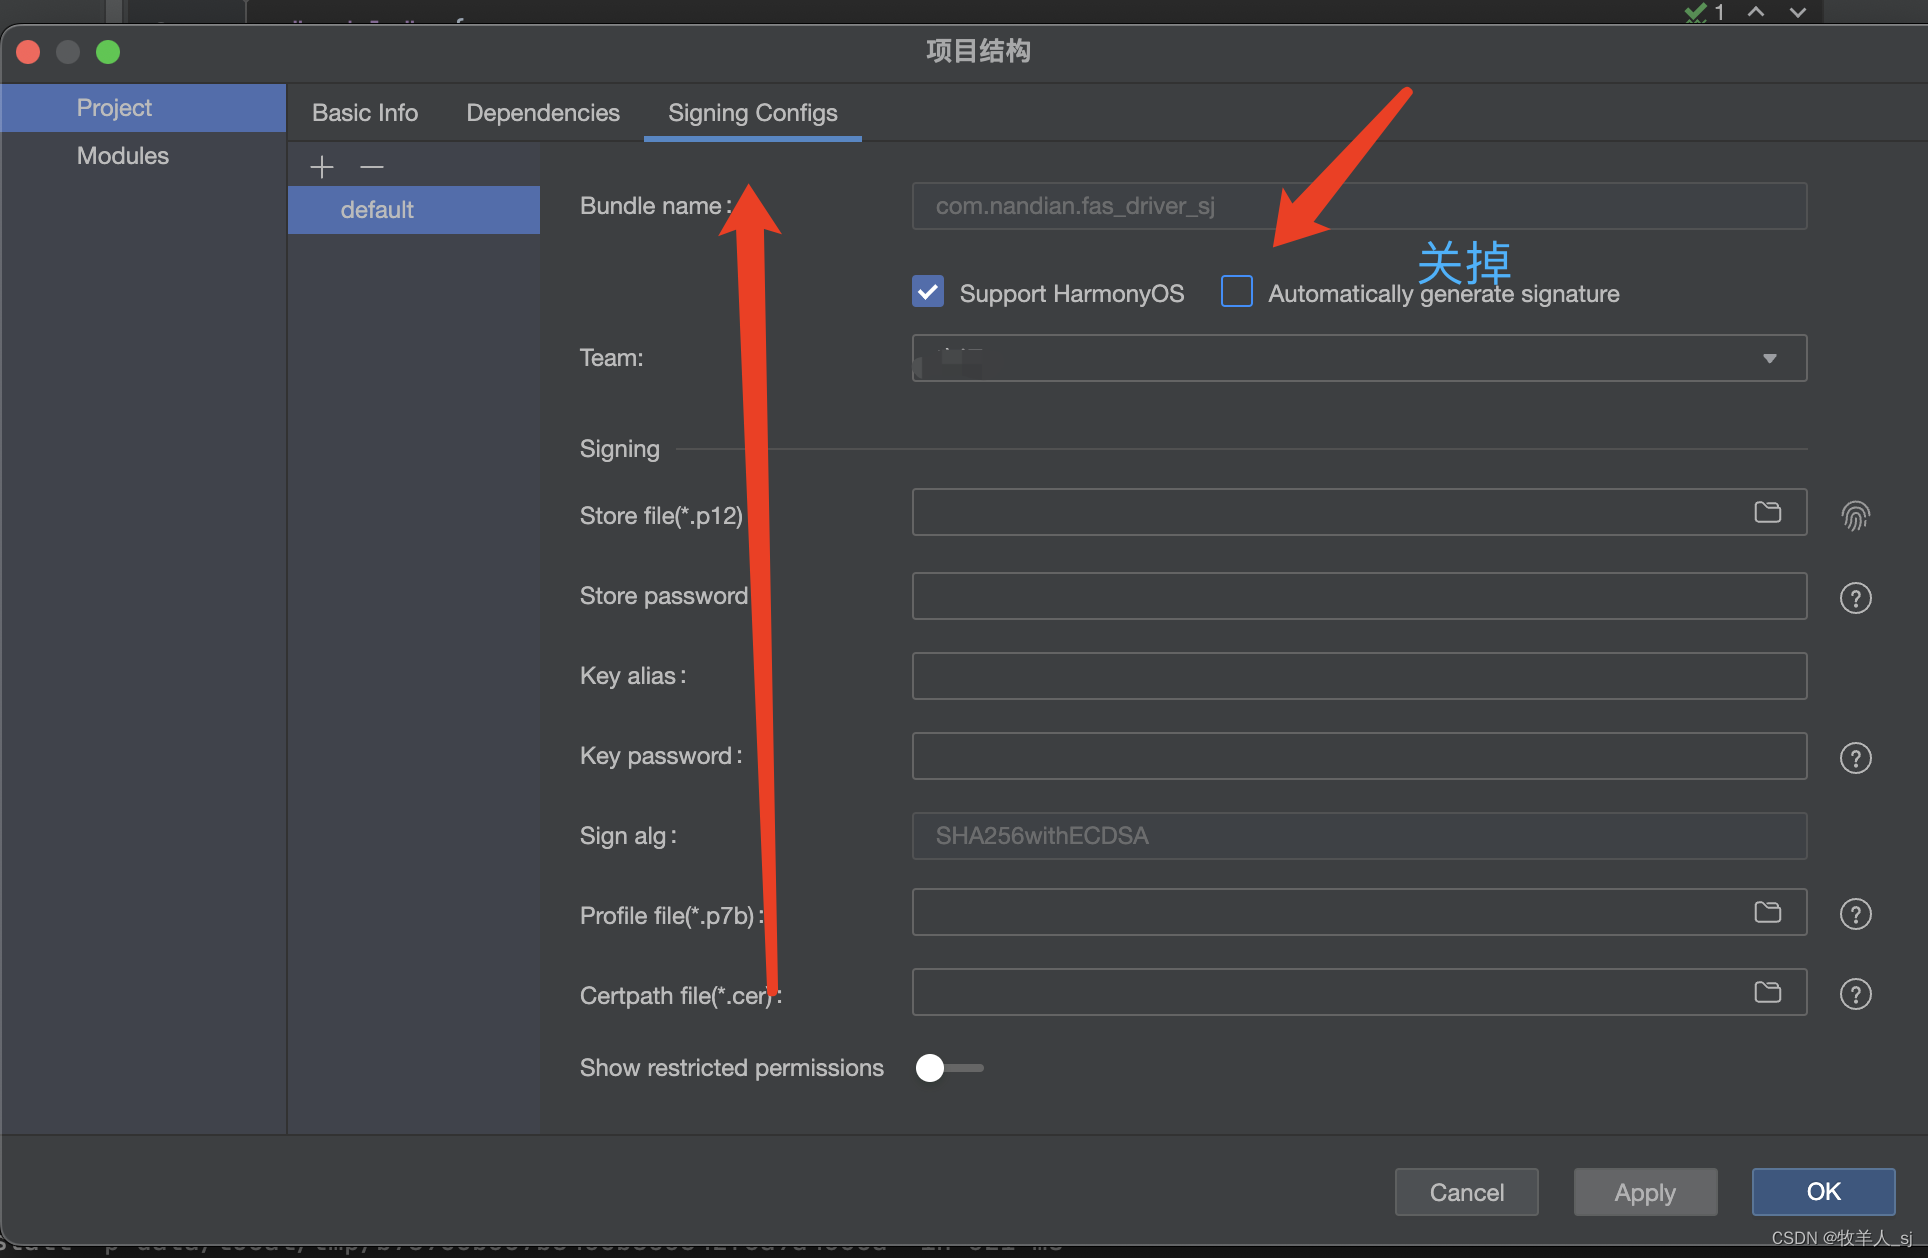Screen dimensions: 1928x1258
Task: Switch to Basic Info tab
Action: coord(365,113)
